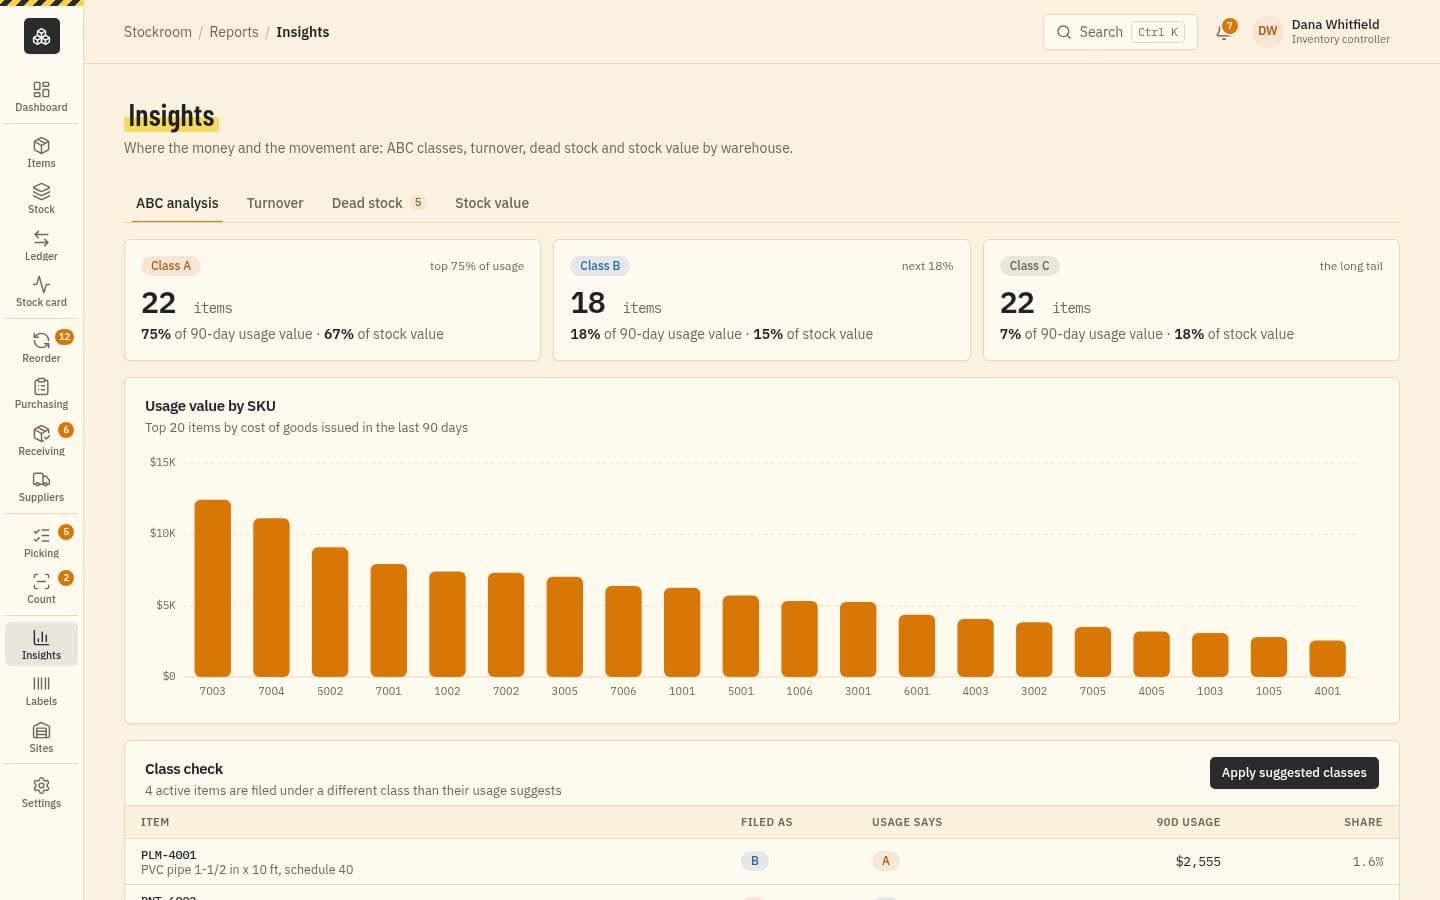This screenshot has width=1440, height=900.
Task: Click the SHARE column header
Action: [x=1363, y=822]
